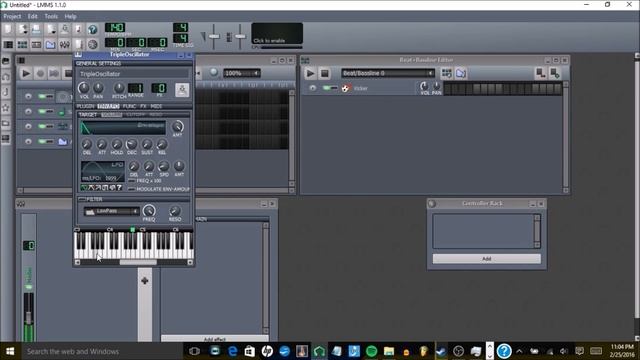Show hidden icons in the system tray
This screenshot has width=640, height=360.
519,351
